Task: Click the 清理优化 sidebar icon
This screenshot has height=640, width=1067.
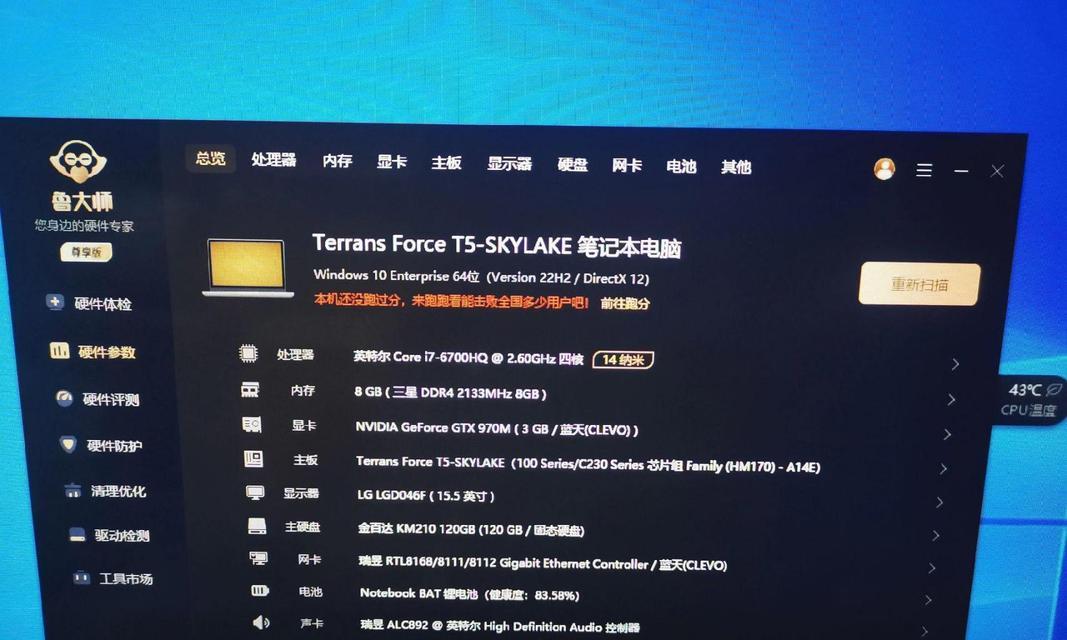Action: point(73,490)
